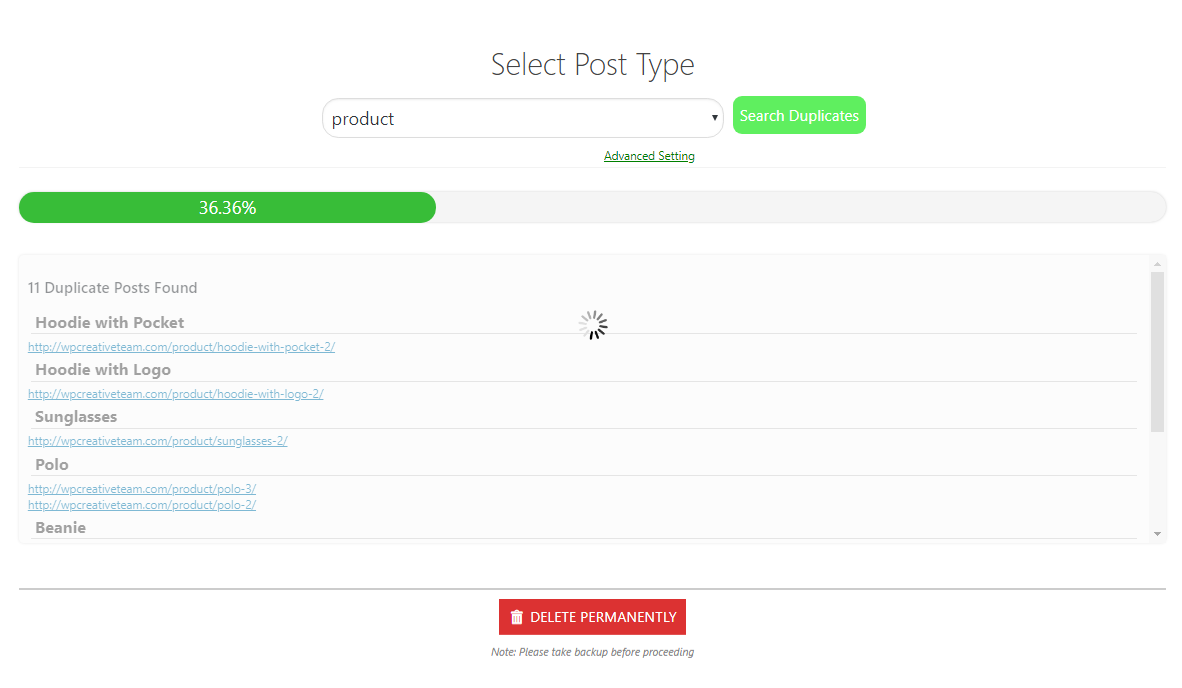
Task: Open the Advanced Setting link
Action: coord(649,156)
